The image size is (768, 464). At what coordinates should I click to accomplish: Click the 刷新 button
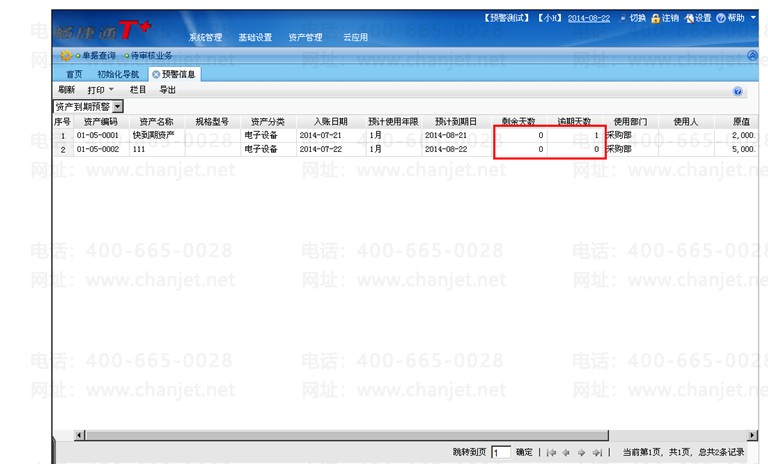[66, 90]
